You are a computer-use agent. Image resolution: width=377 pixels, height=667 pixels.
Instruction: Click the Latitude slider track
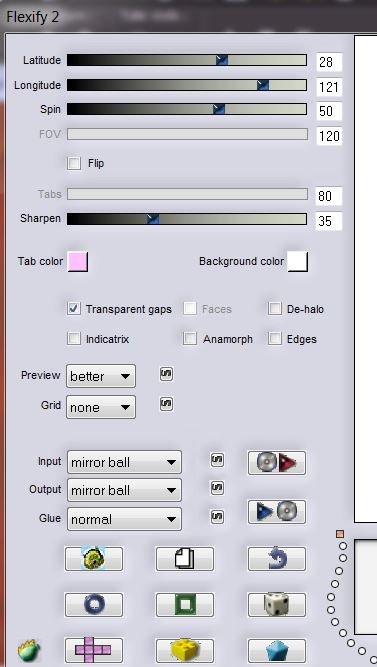[187, 60]
